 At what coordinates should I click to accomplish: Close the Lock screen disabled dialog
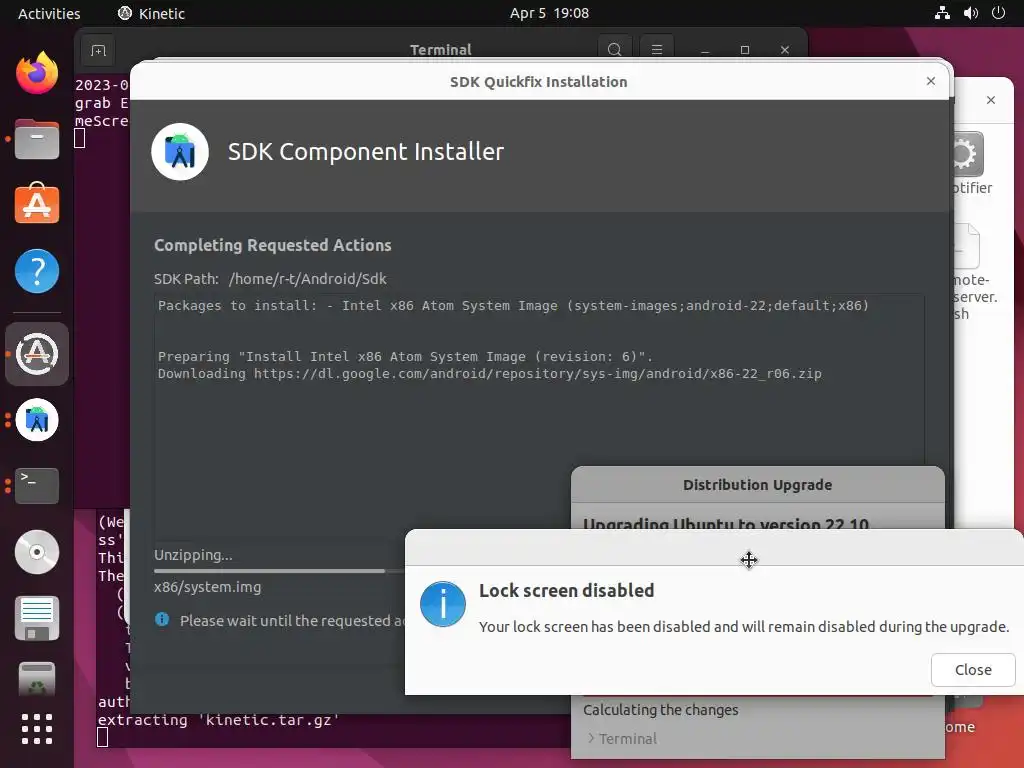click(973, 669)
